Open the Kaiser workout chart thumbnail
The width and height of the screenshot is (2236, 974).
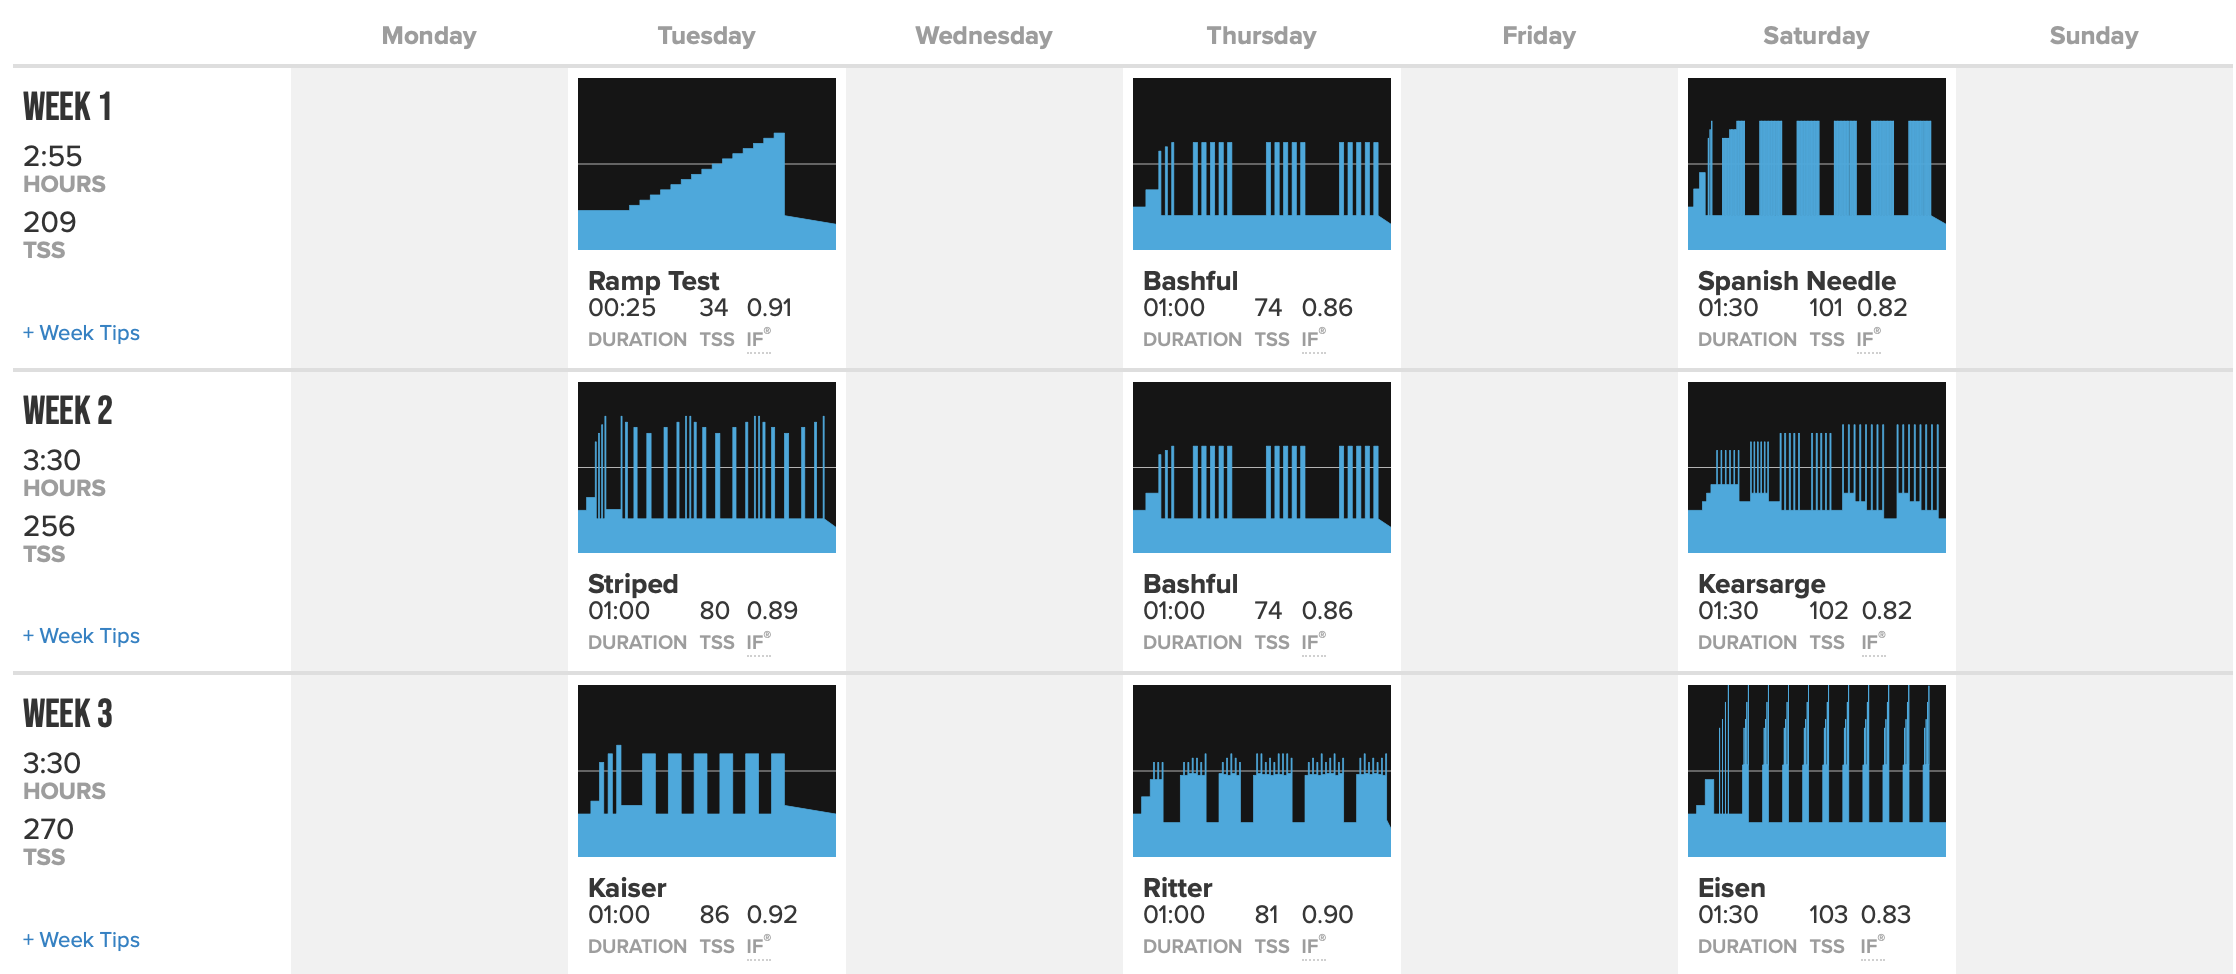pos(706,770)
